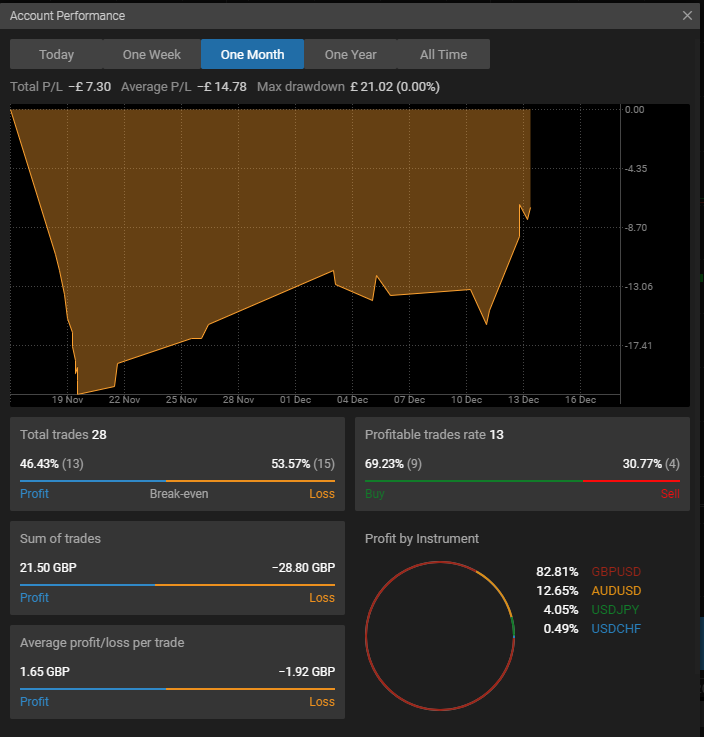
Task: Click the -4.35 value on chart scale
Action: pos(636,169)
